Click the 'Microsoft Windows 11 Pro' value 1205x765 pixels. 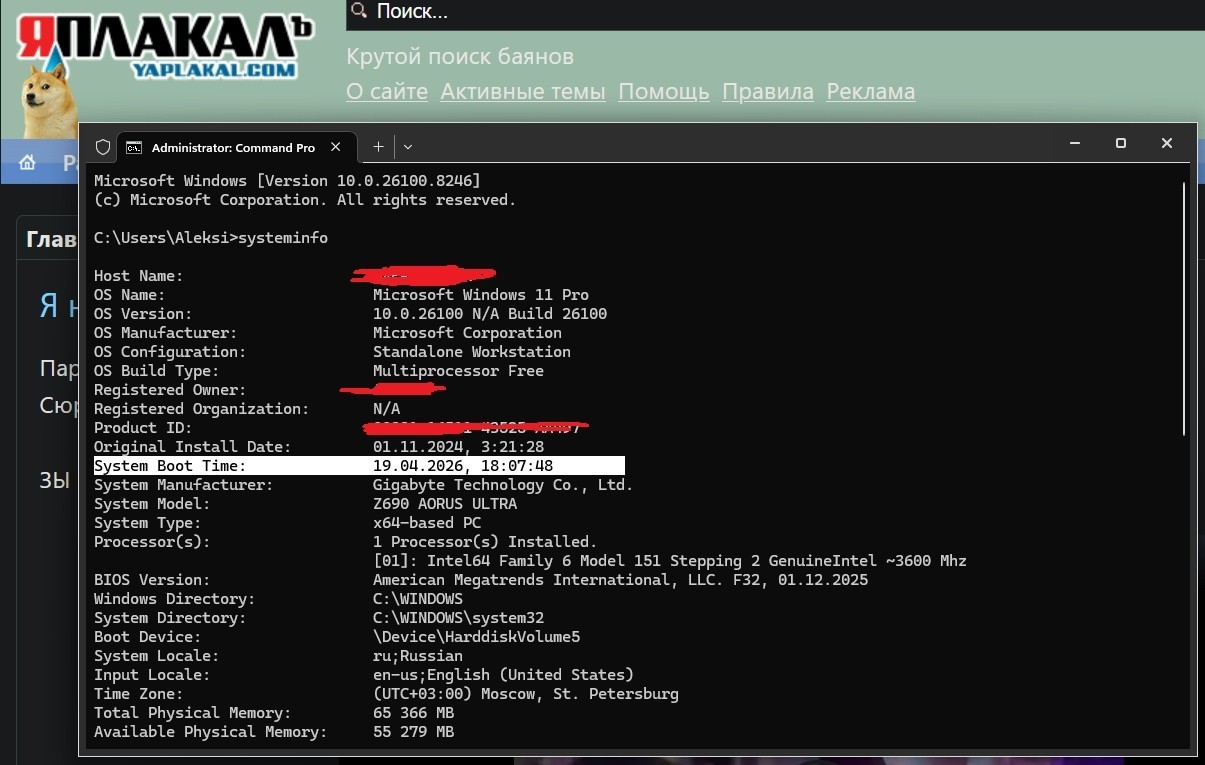click(x=481, y=295)
